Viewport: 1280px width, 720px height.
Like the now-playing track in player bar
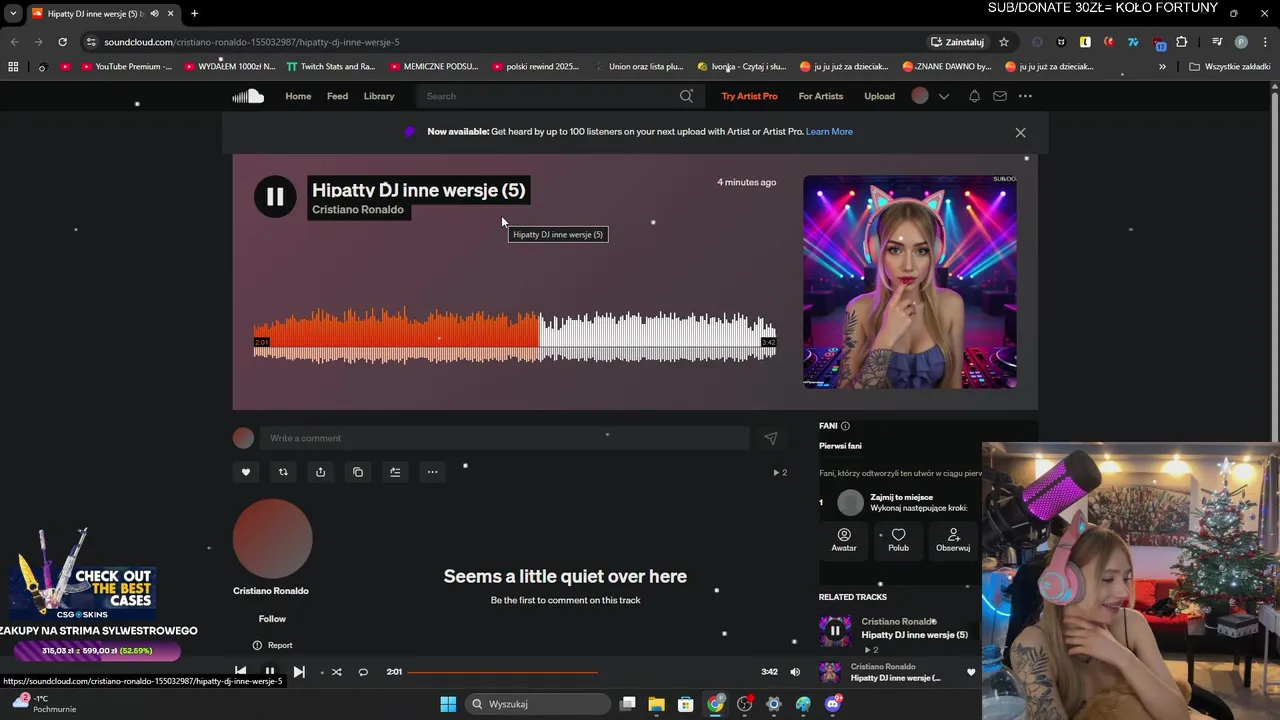click(971, 672)
